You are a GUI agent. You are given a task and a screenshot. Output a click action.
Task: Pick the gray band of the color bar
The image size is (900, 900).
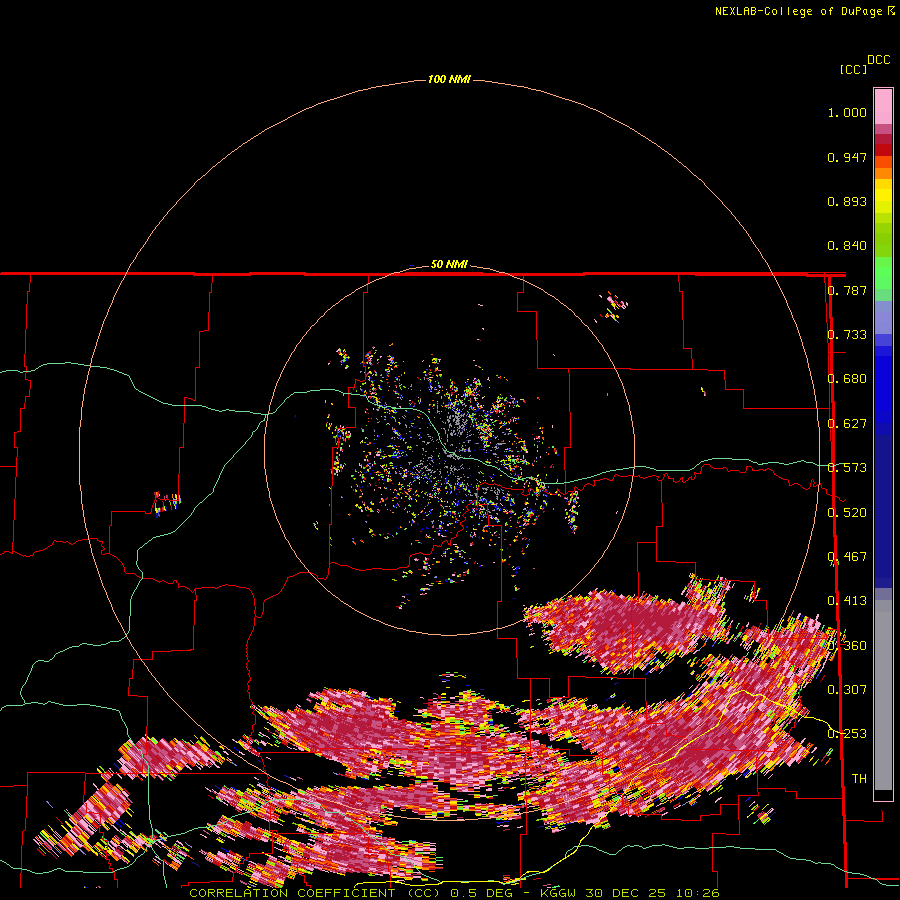click(883, 695)
